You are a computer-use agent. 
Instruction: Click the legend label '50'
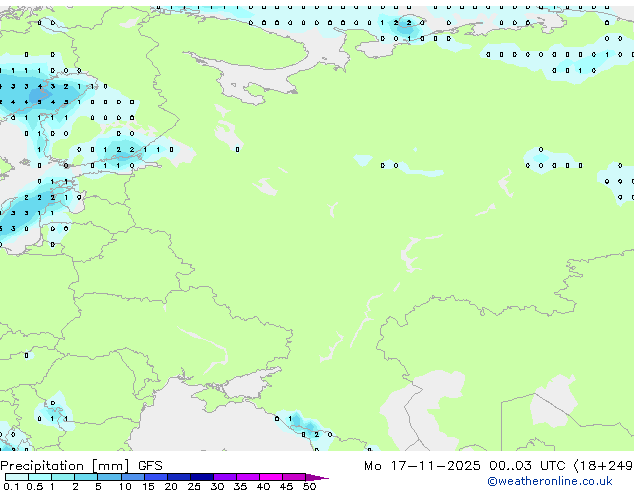[309, 486]
